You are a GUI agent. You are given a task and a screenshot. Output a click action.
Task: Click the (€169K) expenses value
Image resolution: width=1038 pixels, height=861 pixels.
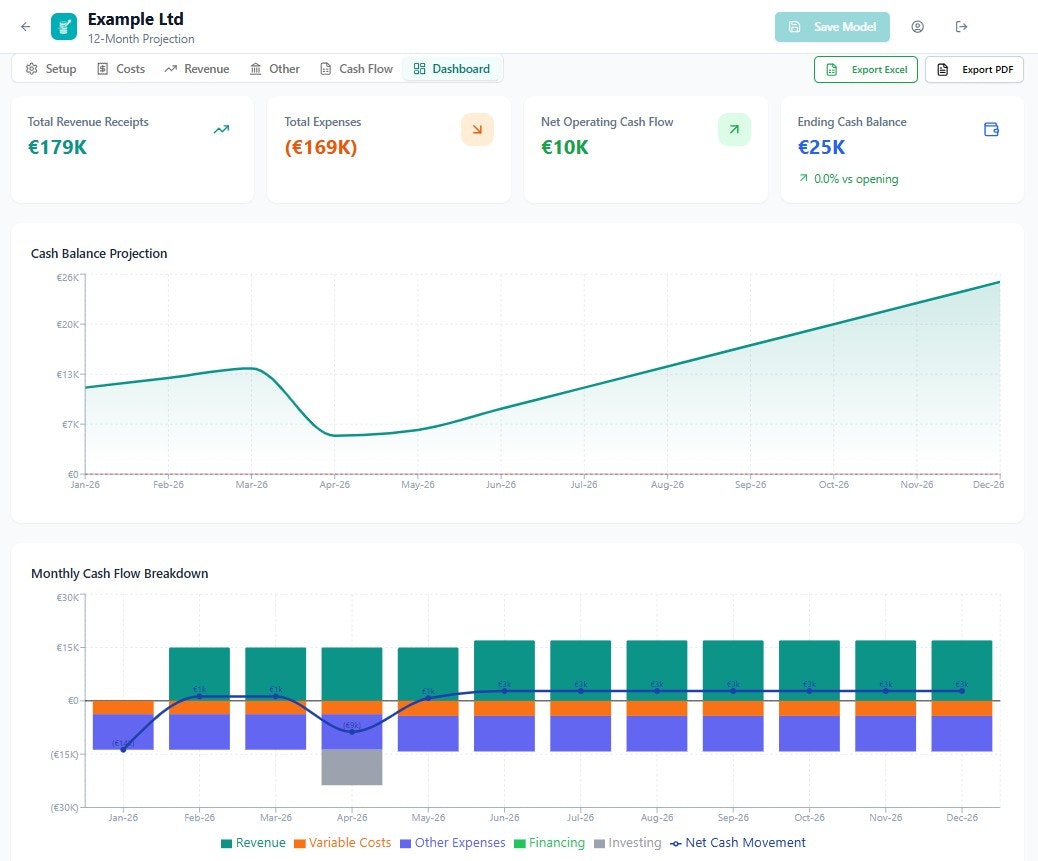coord(320,147)
